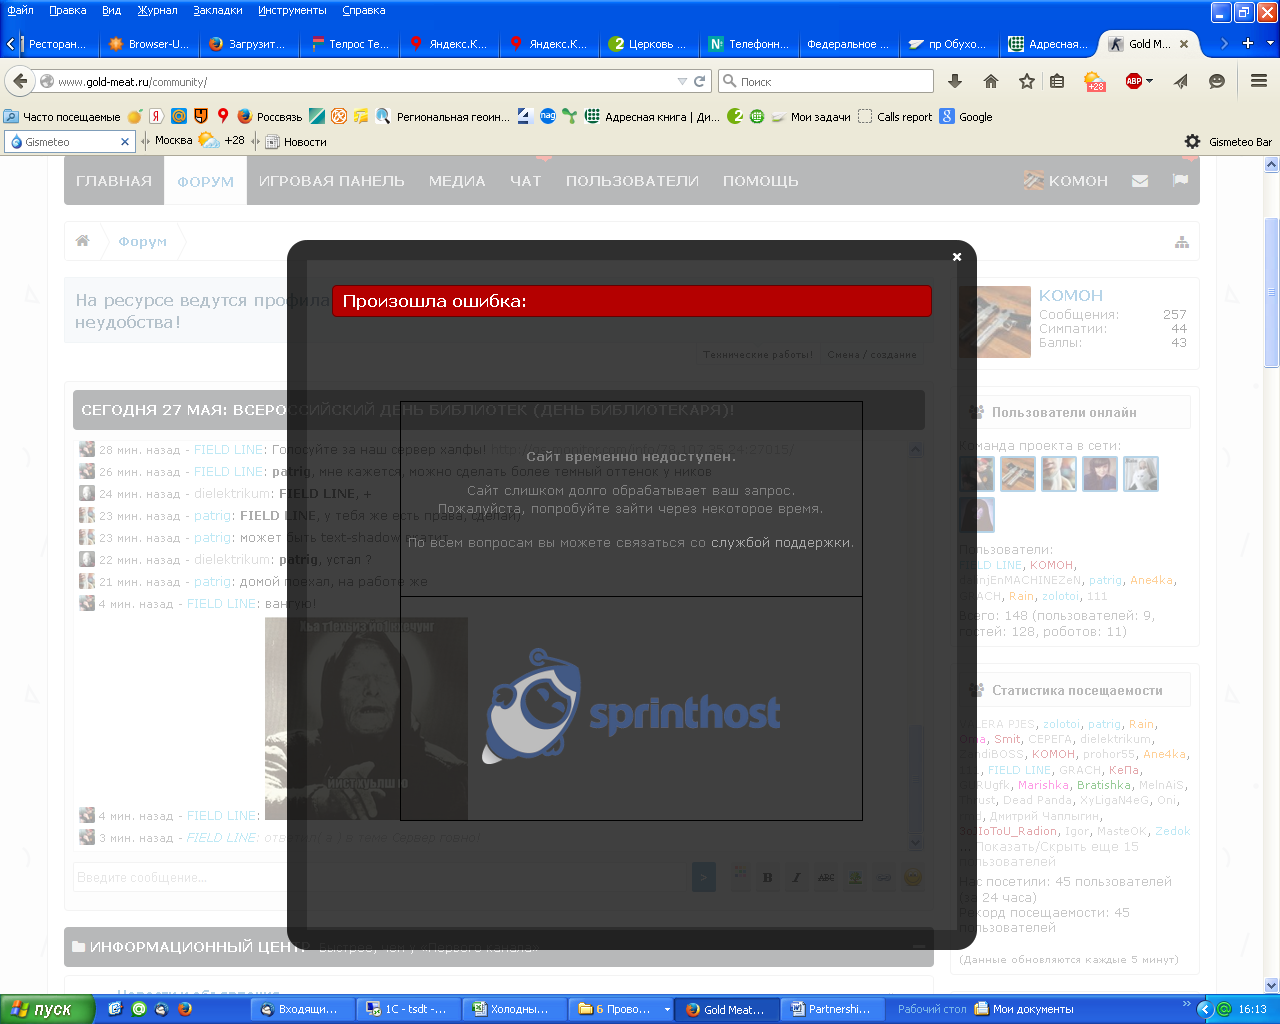Viewport: 1280px width, 1024px height.
Task: Open the Windows пуск start button
Action: (47, 1009)
